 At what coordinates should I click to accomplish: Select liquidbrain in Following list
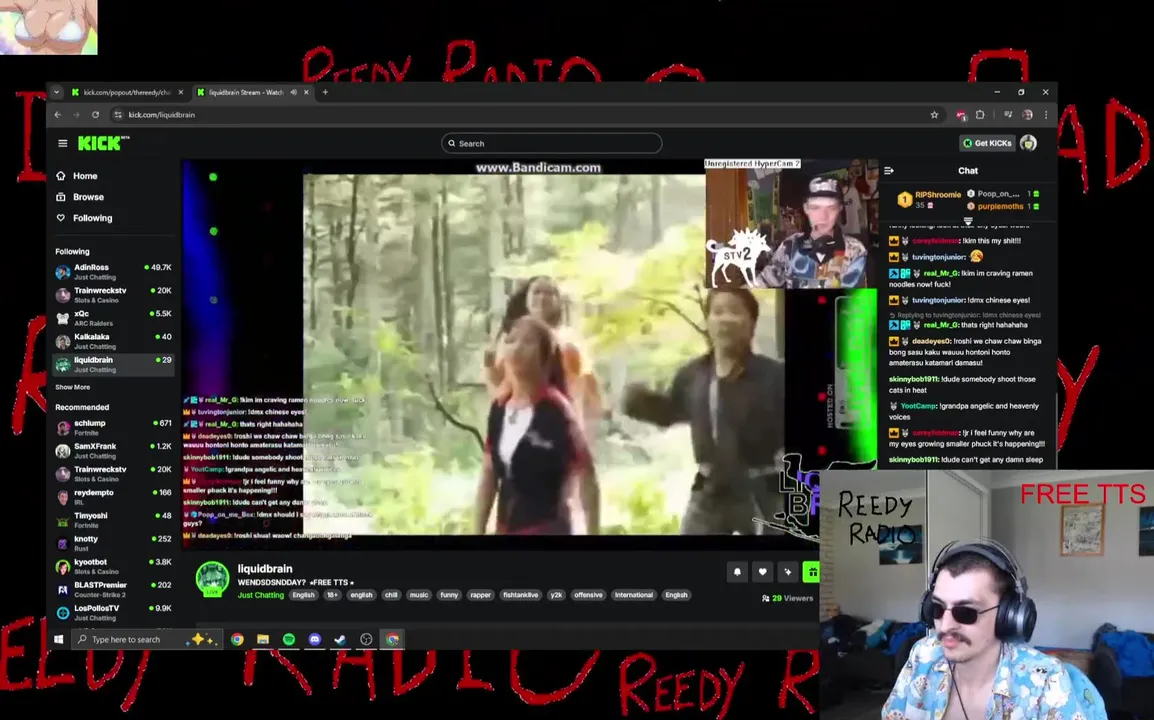[x=113, y=364]
